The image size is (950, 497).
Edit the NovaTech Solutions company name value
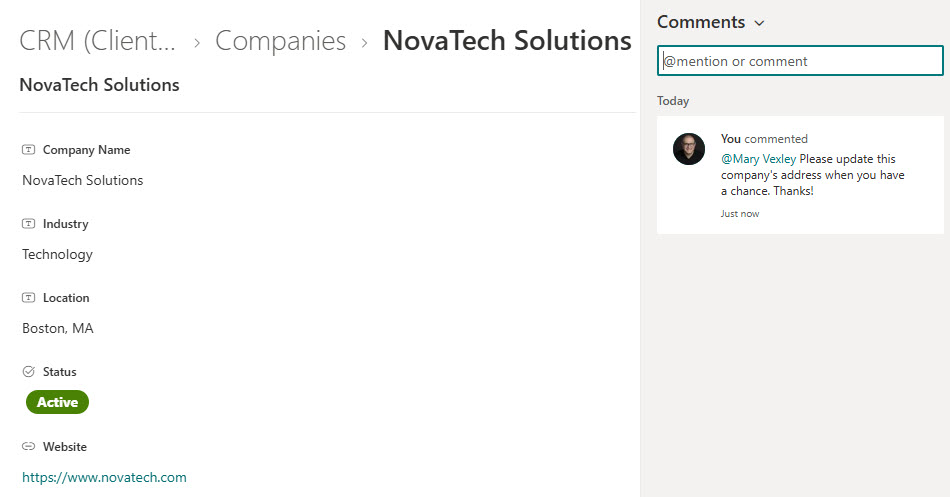[83, 180]
